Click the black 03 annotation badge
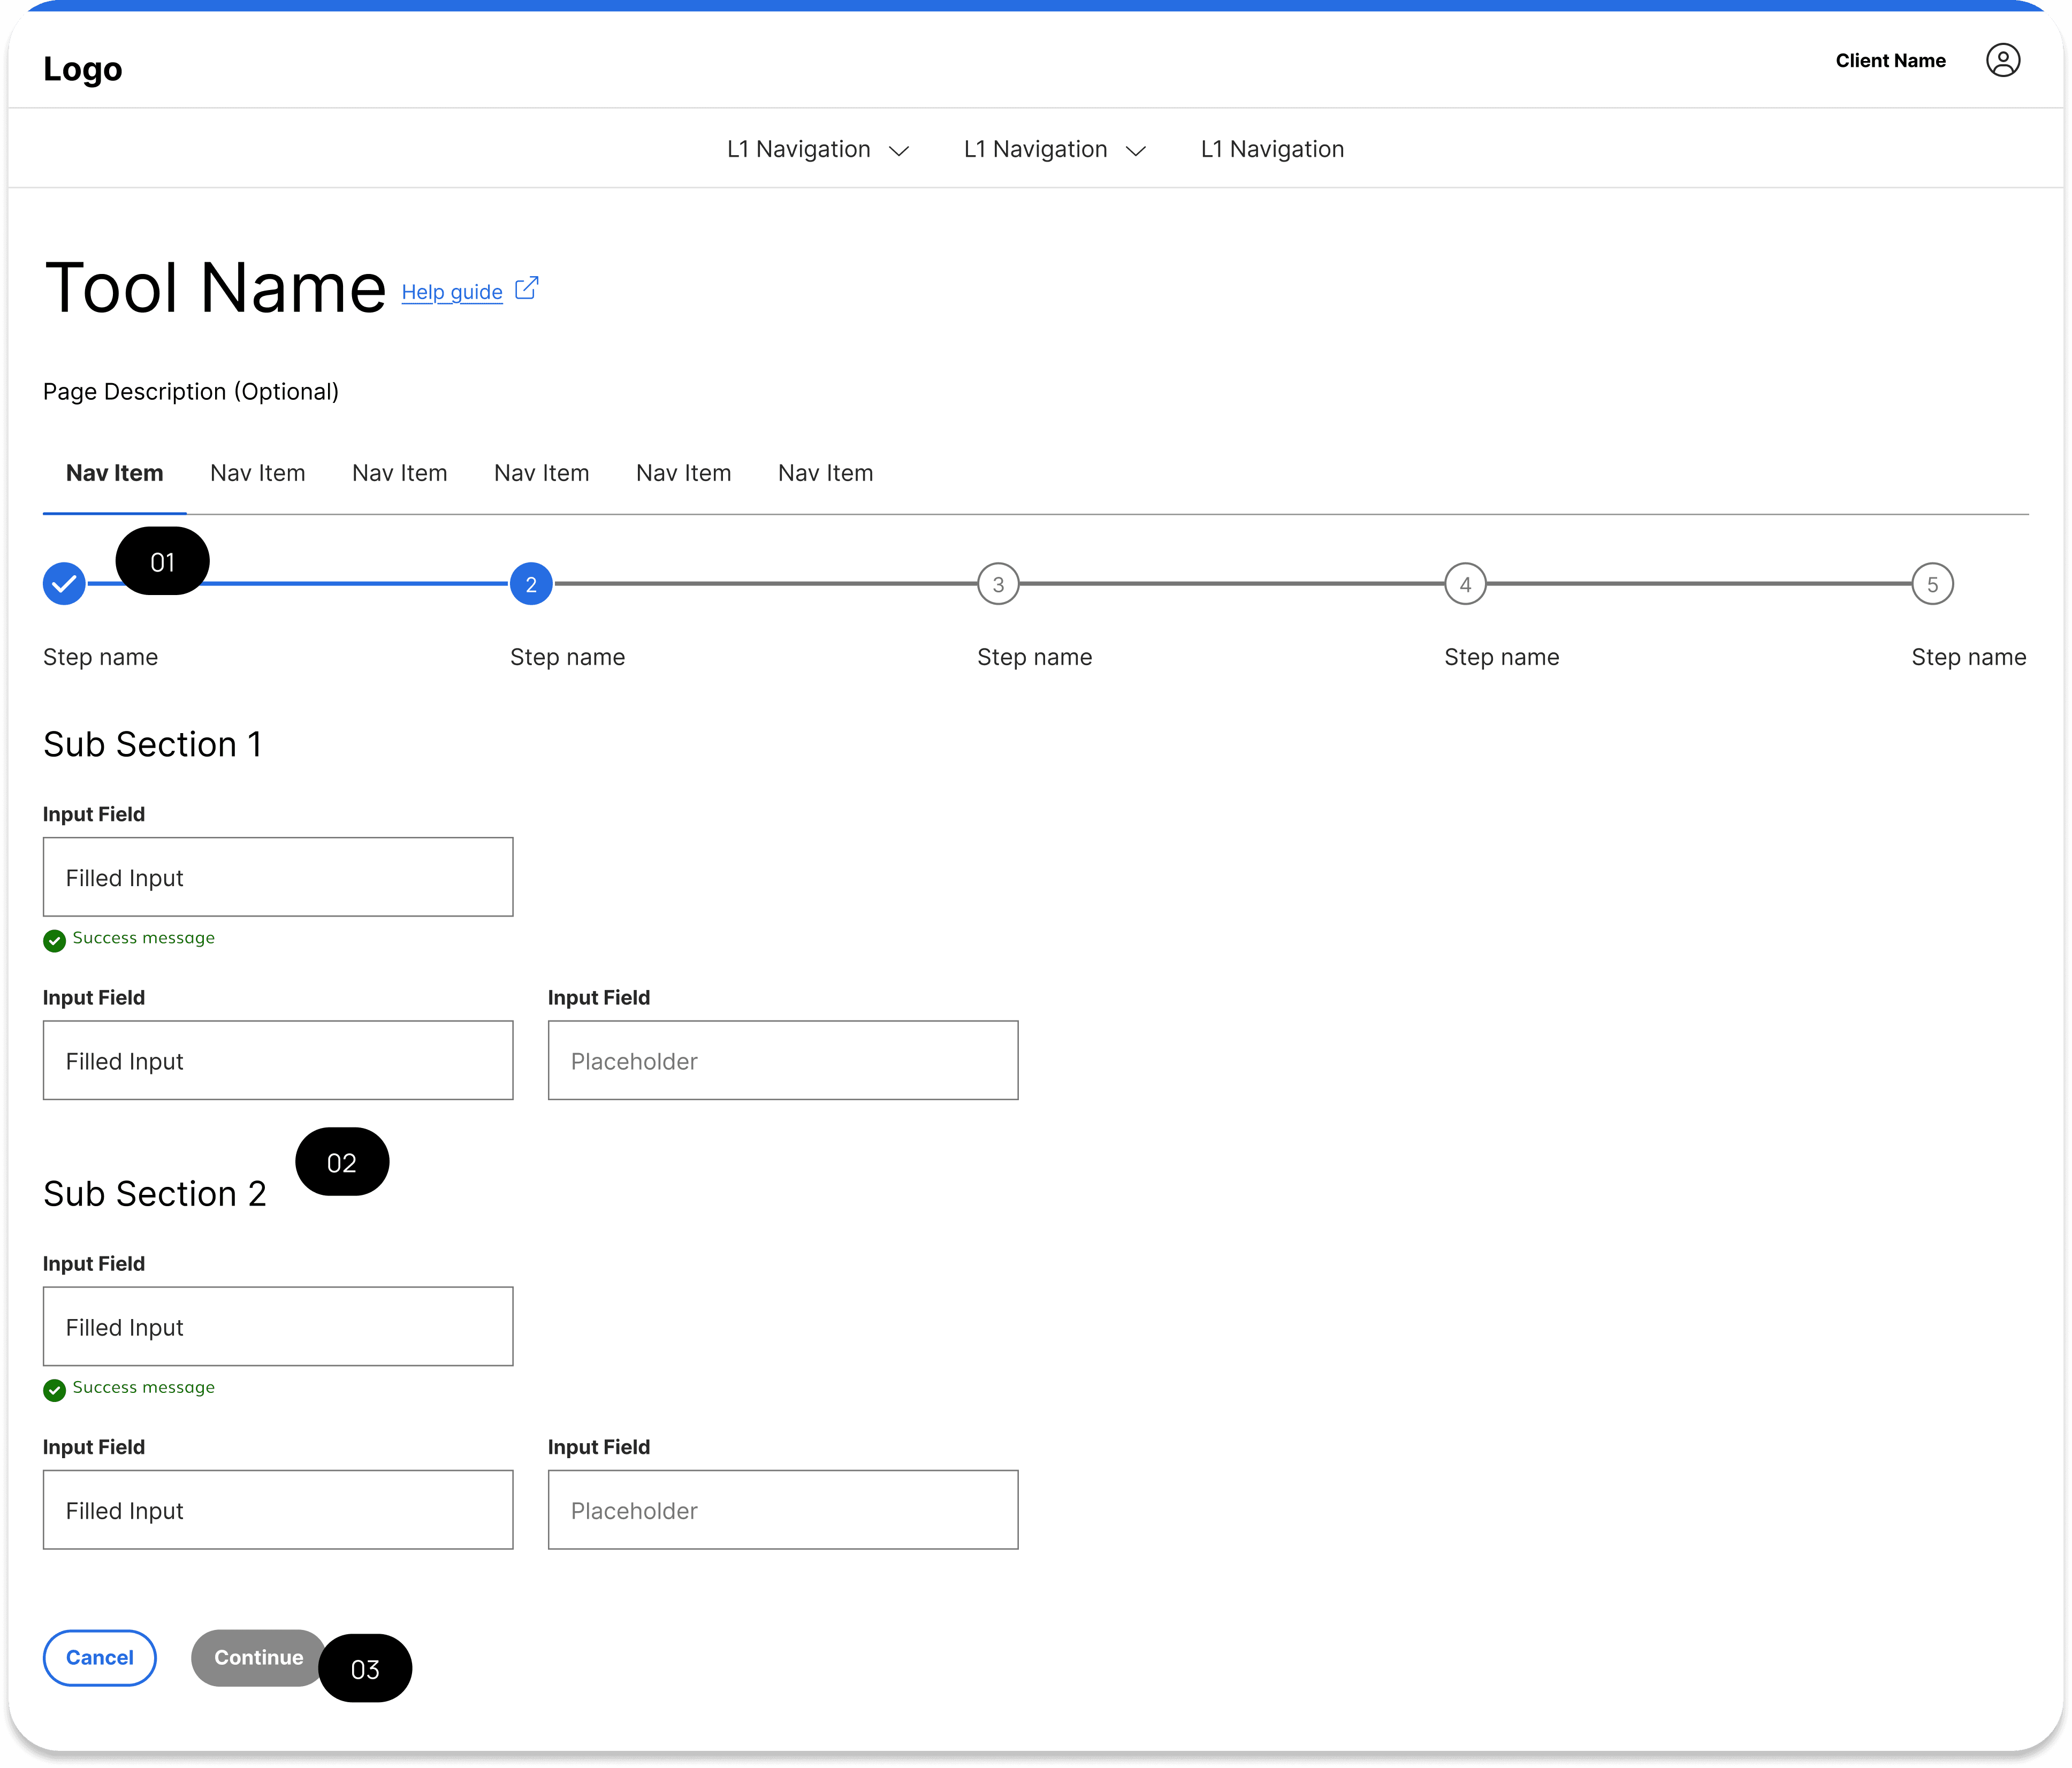2072x1768 pixels. point(365,1669)
